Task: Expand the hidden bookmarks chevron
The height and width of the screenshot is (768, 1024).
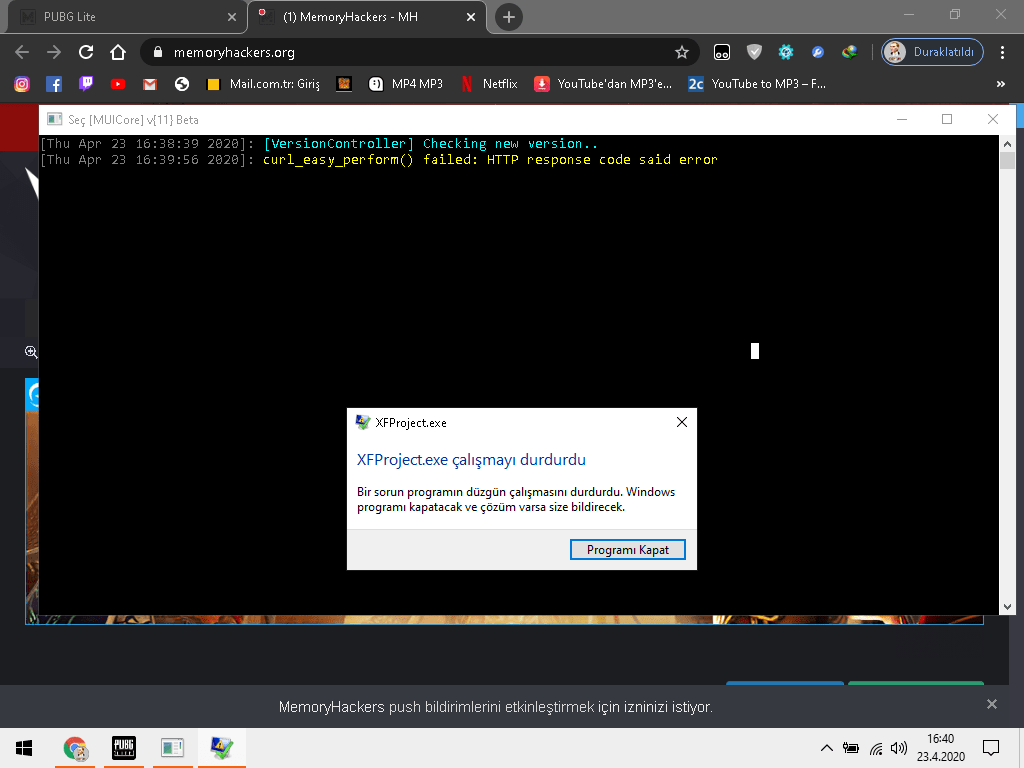Action: (1000, 84)
